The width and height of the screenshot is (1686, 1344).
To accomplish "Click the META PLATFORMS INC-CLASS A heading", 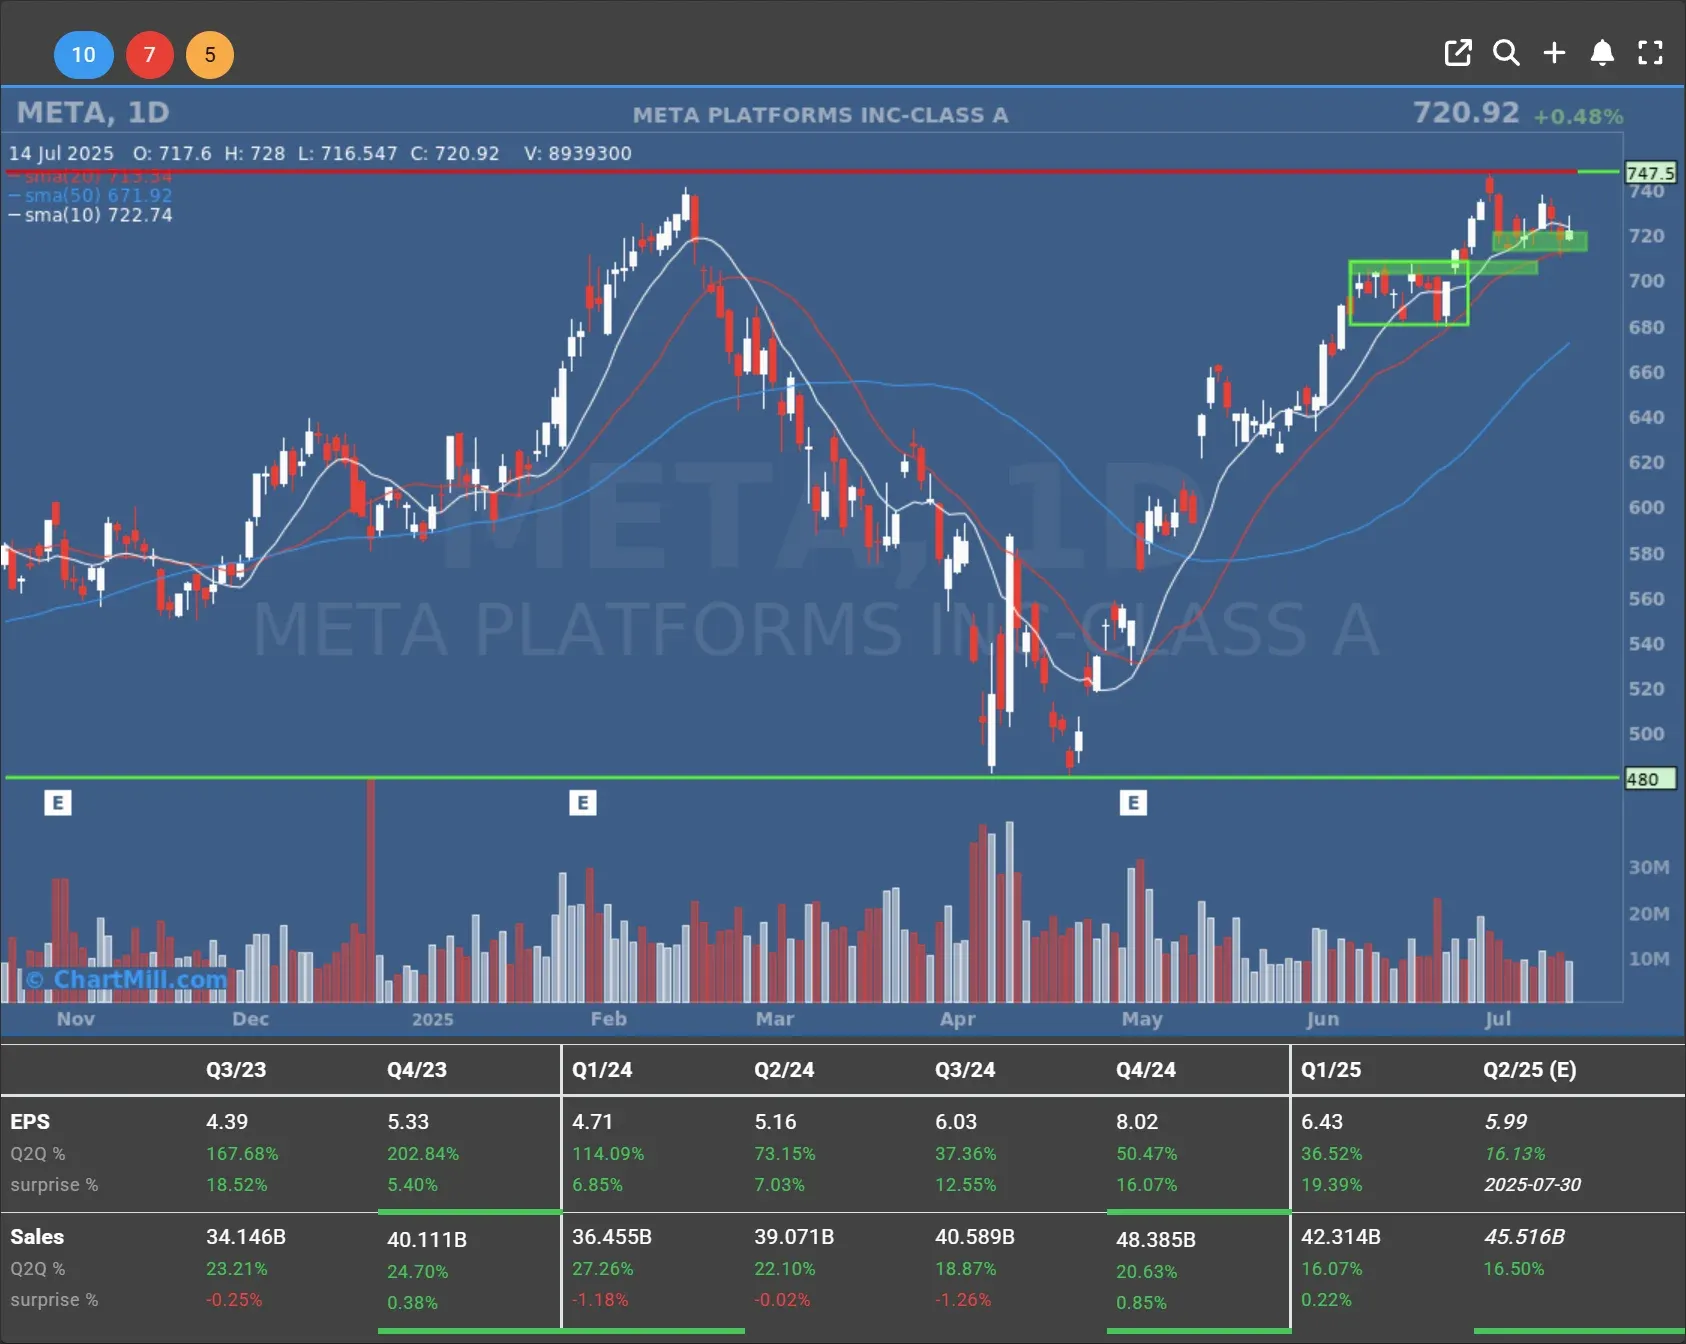I will click(820, 115).
